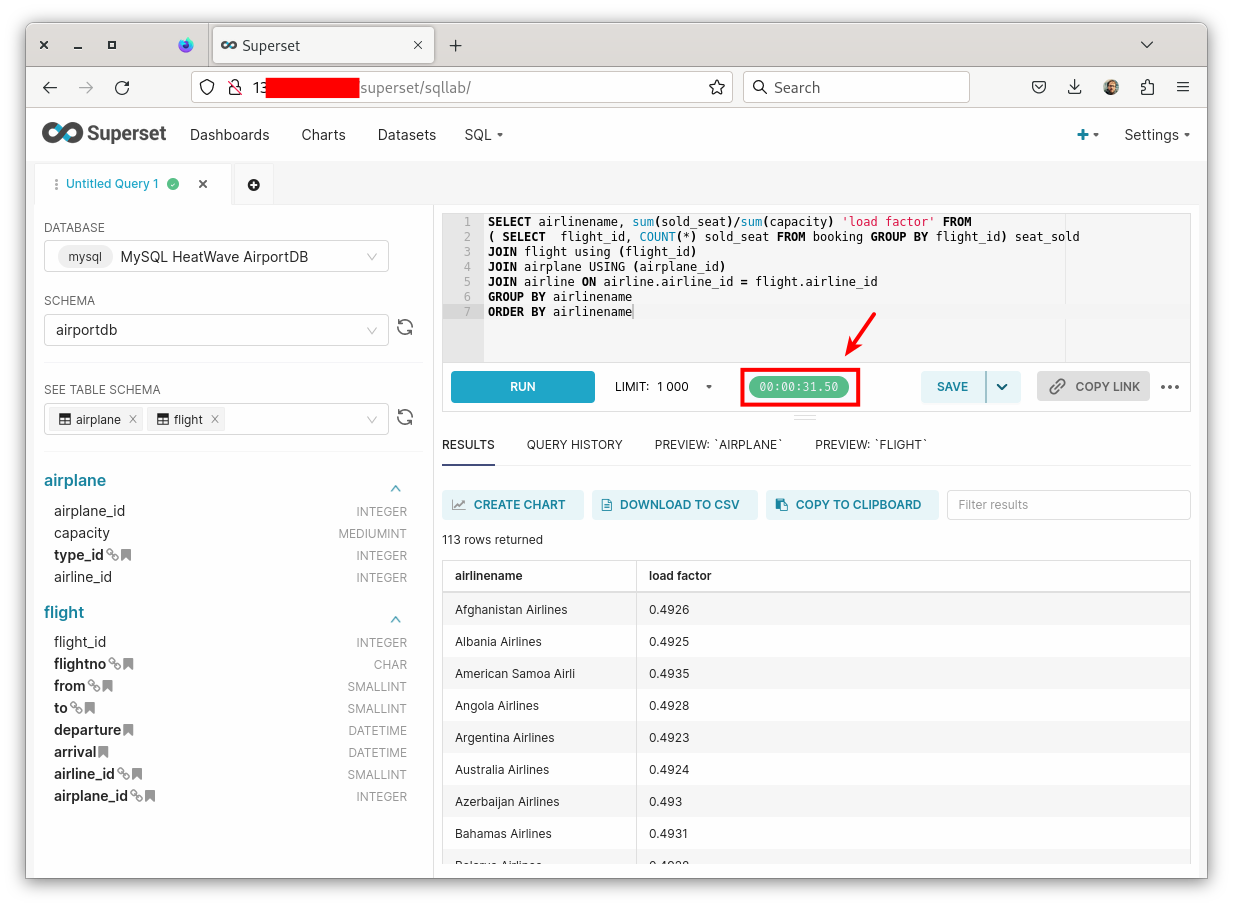Open the SCHEMA dropdown airportdb

click(x=216, y=330)
